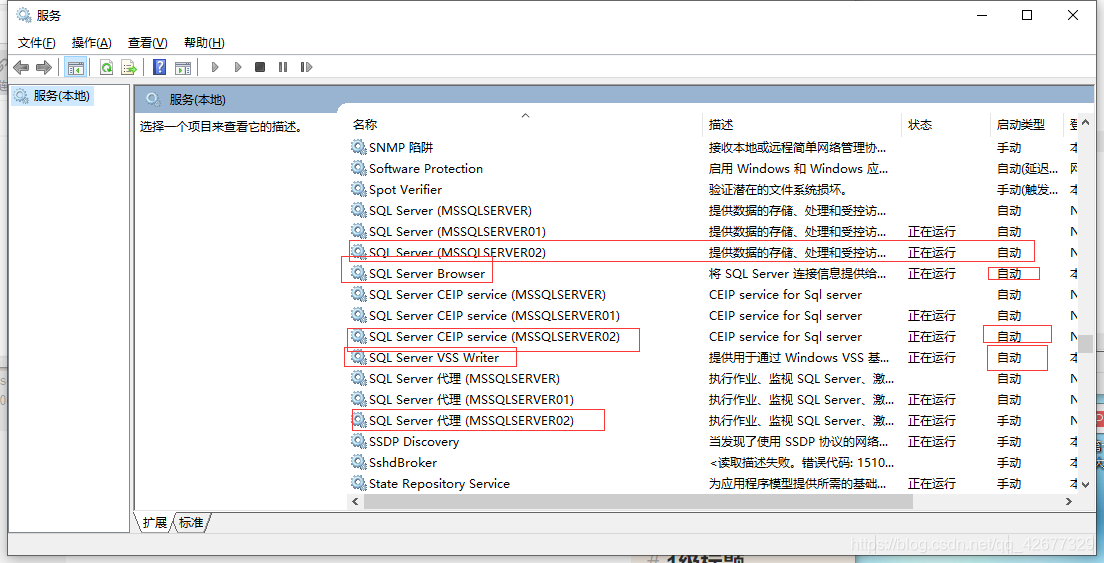Open help with the question mark icon
This screenshot has width=1104, height=563.
click(x=160, y=68)
